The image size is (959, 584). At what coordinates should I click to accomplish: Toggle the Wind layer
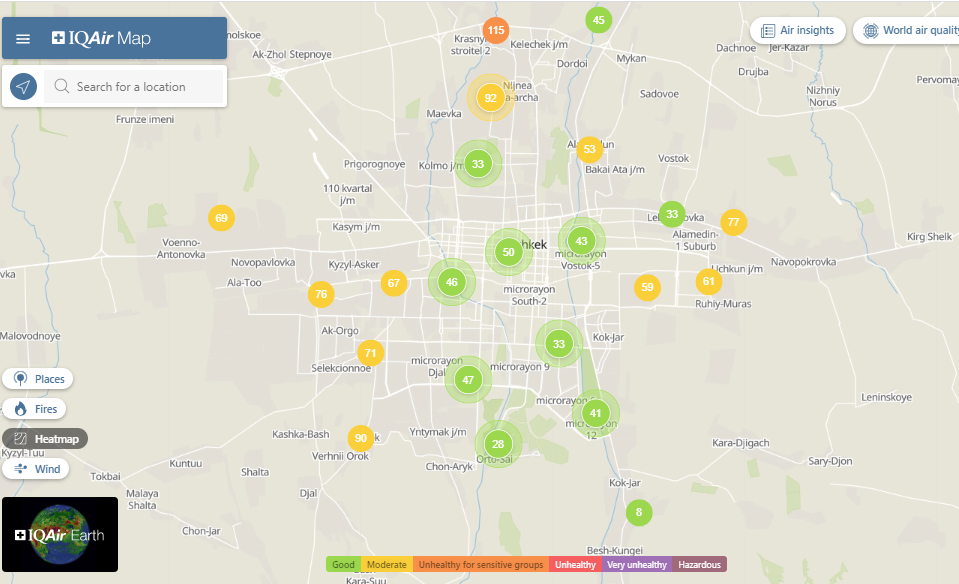pyautogui.click(x=37, y=469)
